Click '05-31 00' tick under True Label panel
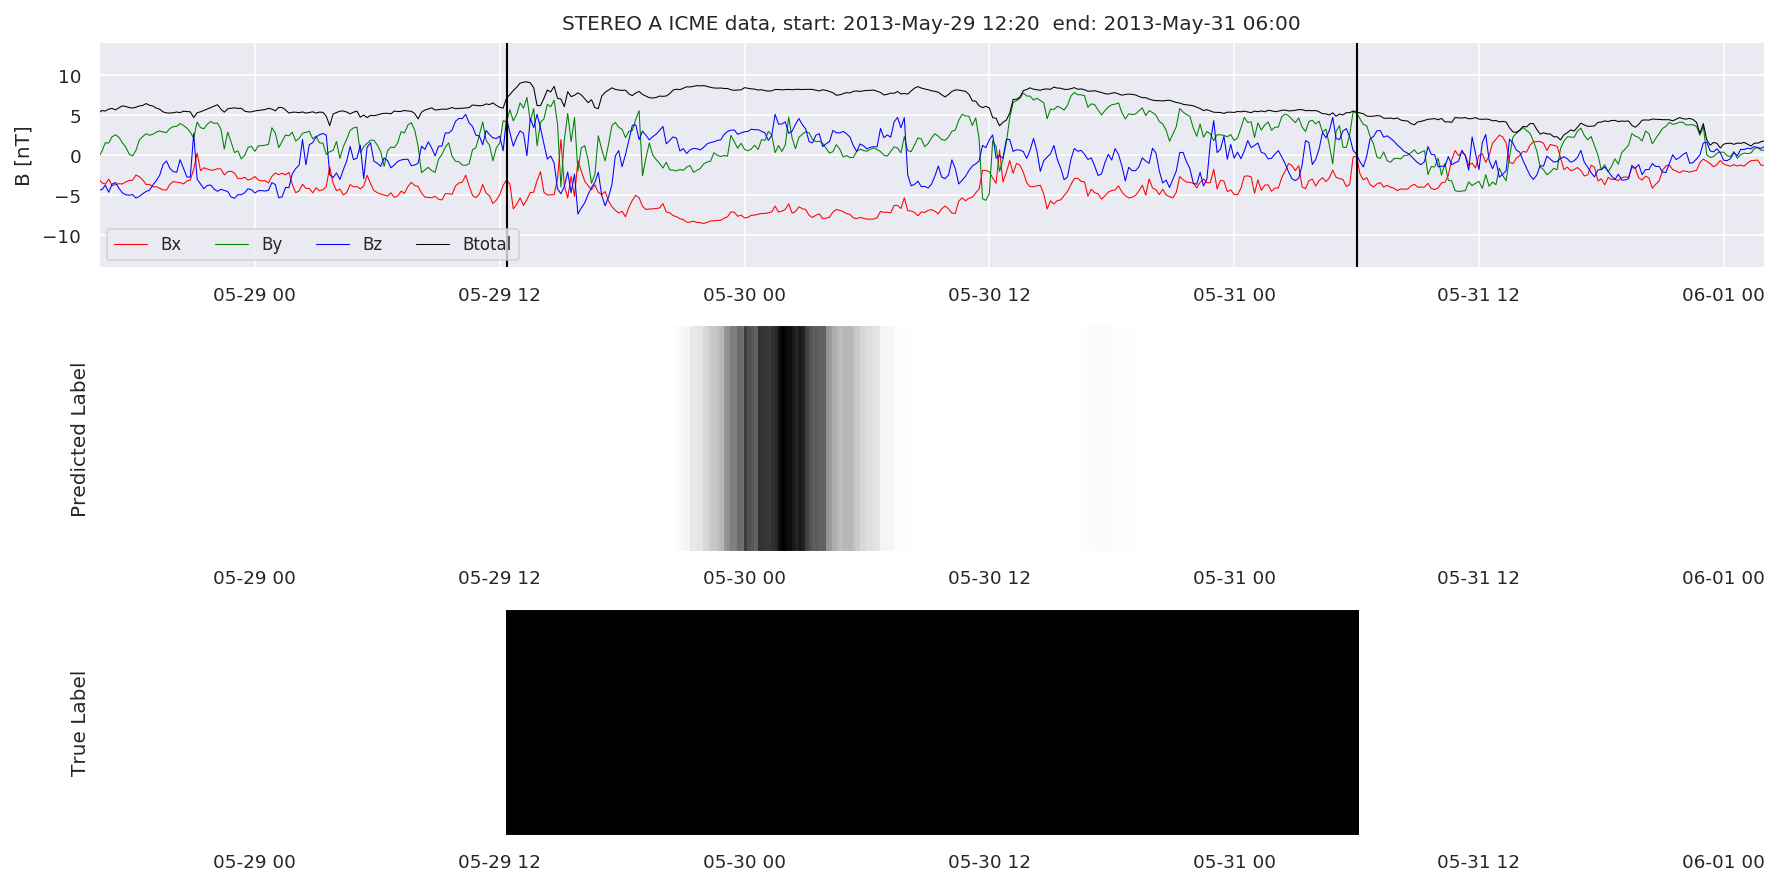This screenshot has height=886, width=1780. pyautogui.click(x=1235, y=862)
